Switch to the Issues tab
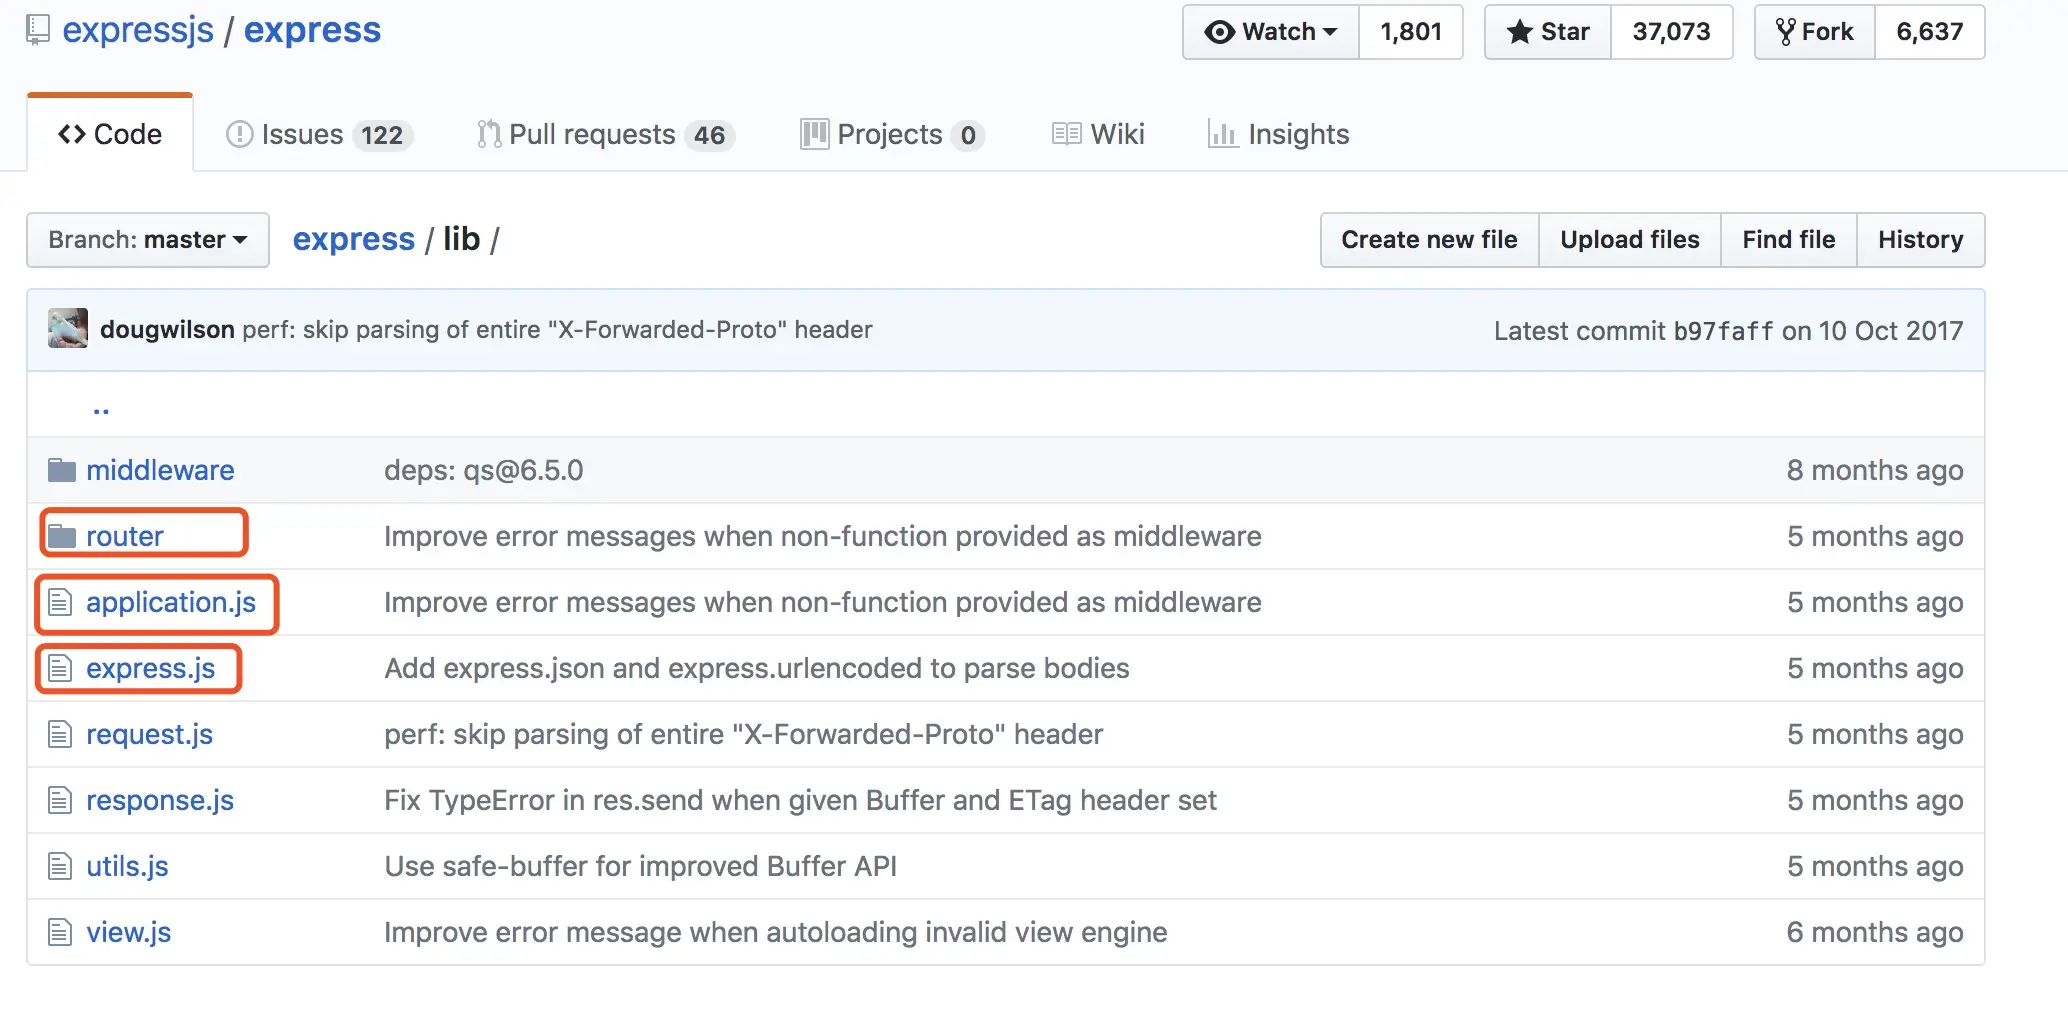 coord(319,134)
